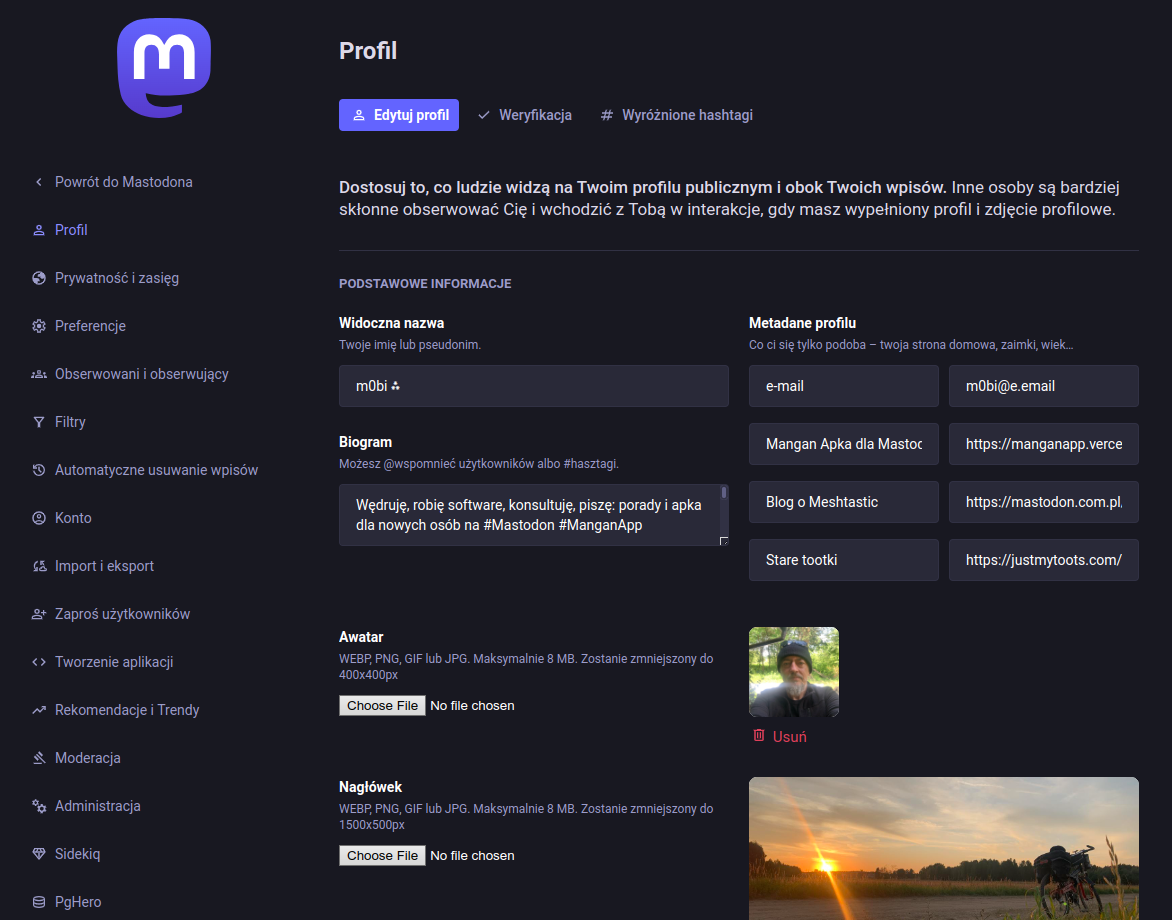Click the globe icon for Prywatność i zasięg
The width and height of the screenshot is (1172, 920).
[x=39, y=278]
